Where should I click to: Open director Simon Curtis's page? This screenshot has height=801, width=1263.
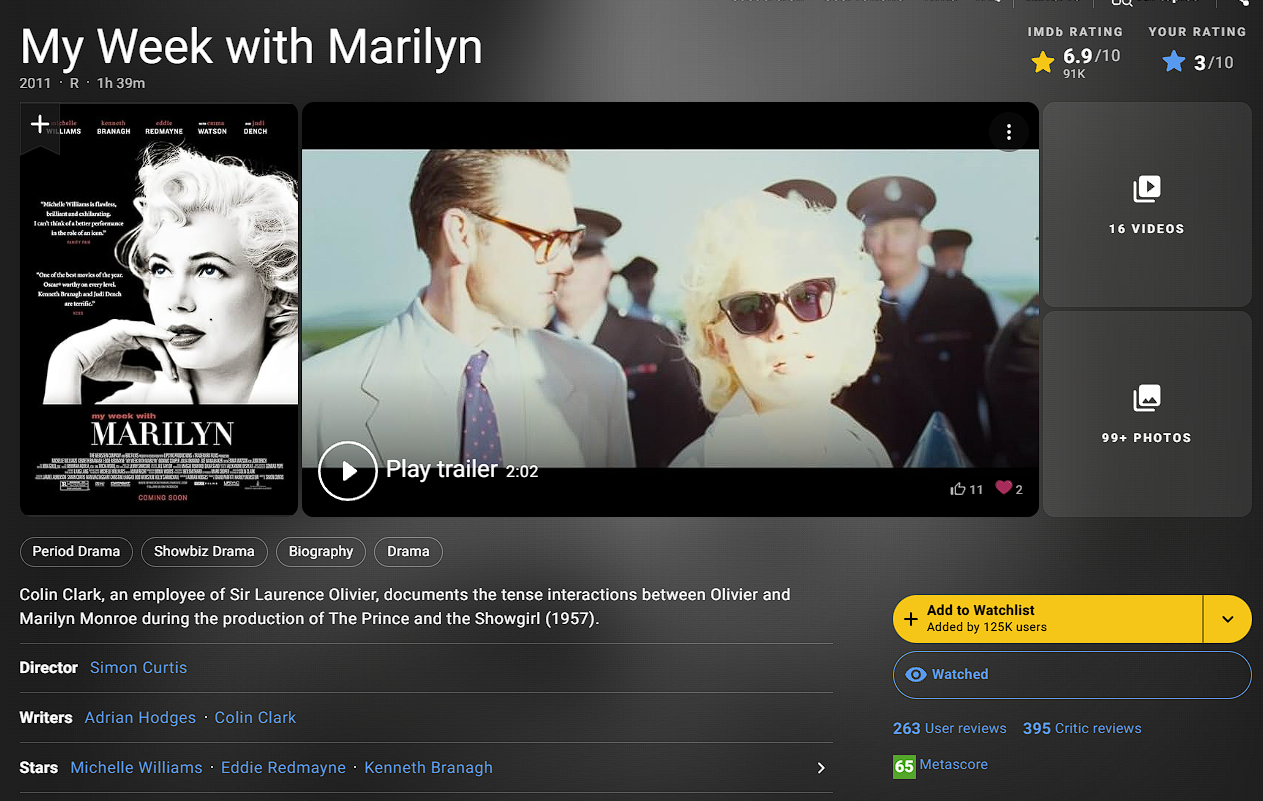coord(138,667)
